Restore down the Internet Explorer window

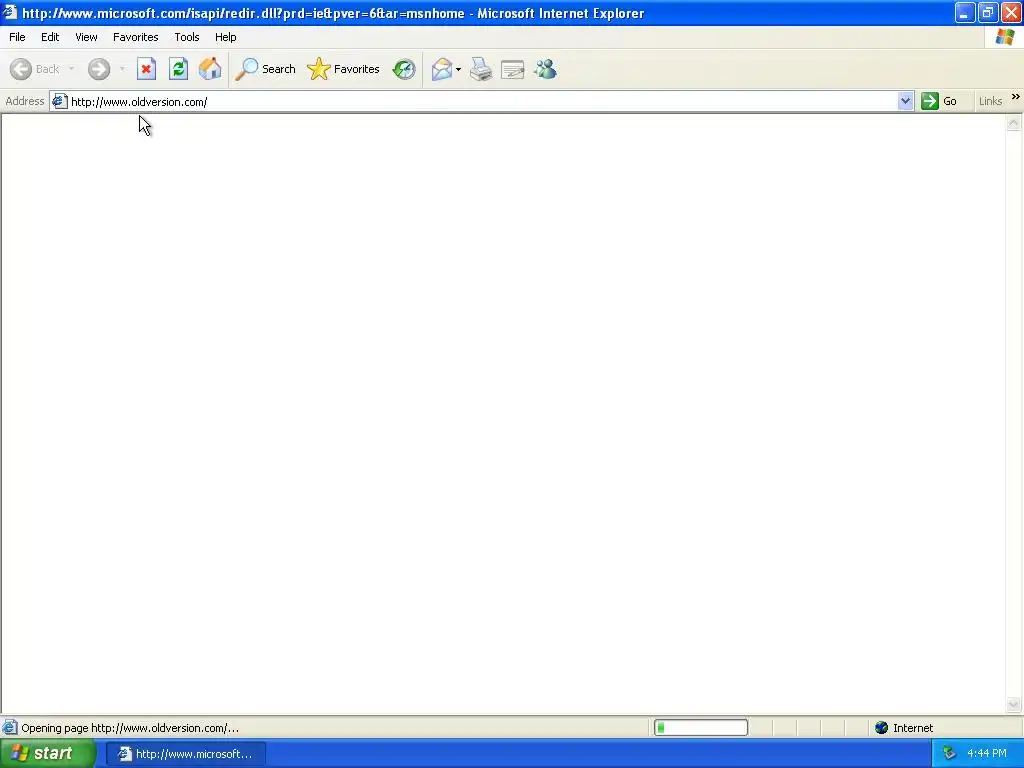(987, 13)
